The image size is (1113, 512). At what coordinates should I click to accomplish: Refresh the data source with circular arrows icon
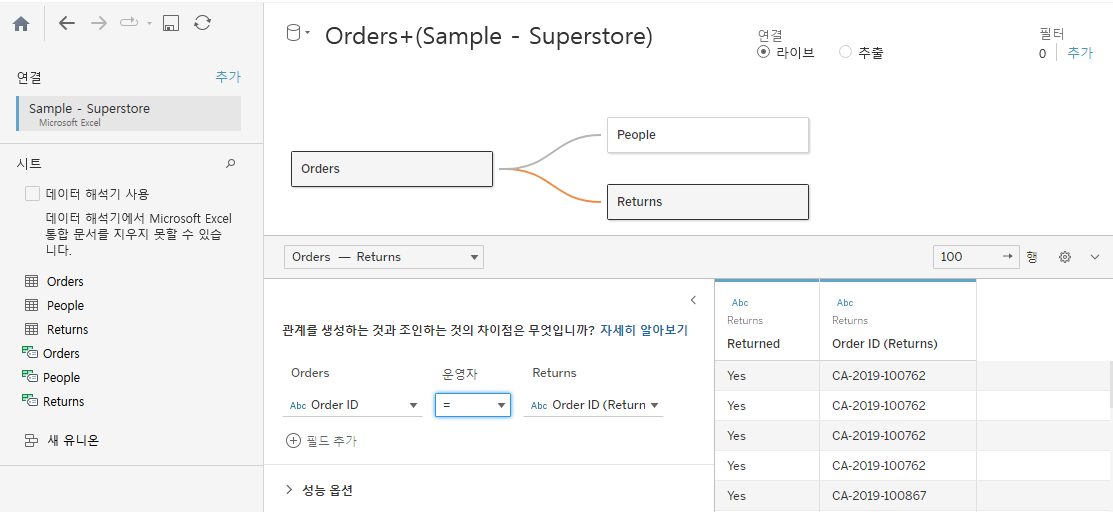202,23
